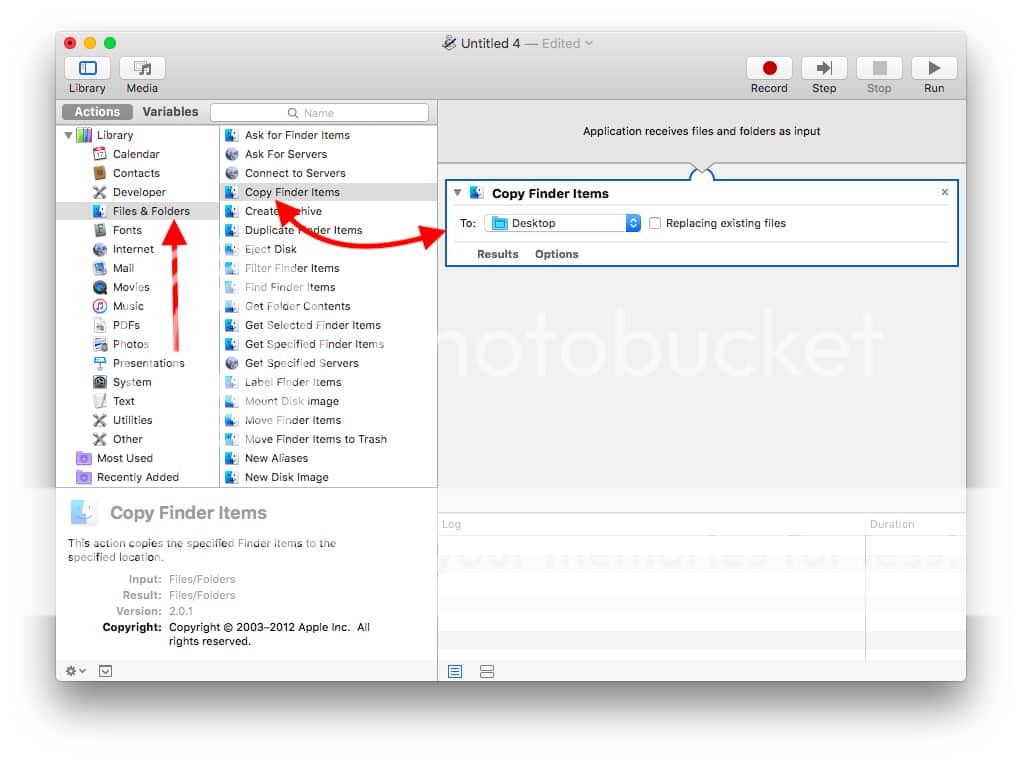Image resolution: width=1022 pixels, height=761 pixels.
Task: Select the Fonts category icon
Action: click(100, 230)
